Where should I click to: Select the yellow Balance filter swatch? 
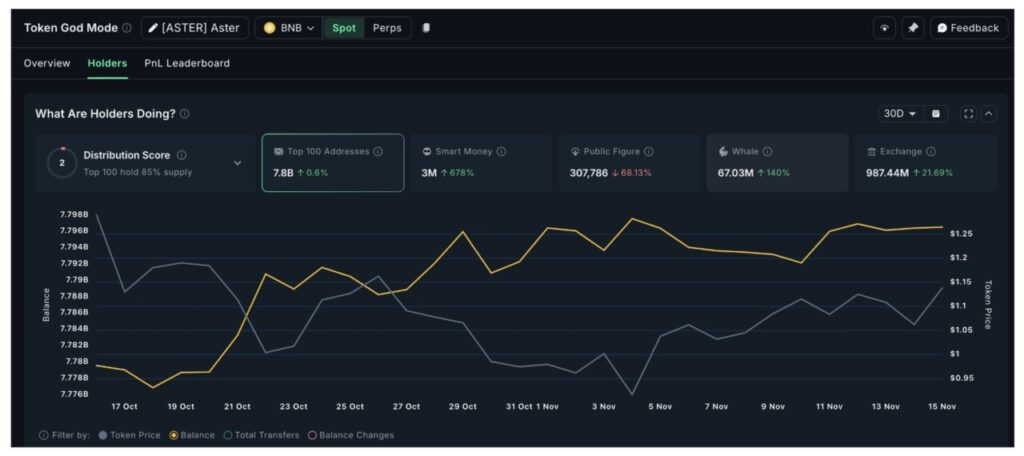click(174, 435)
